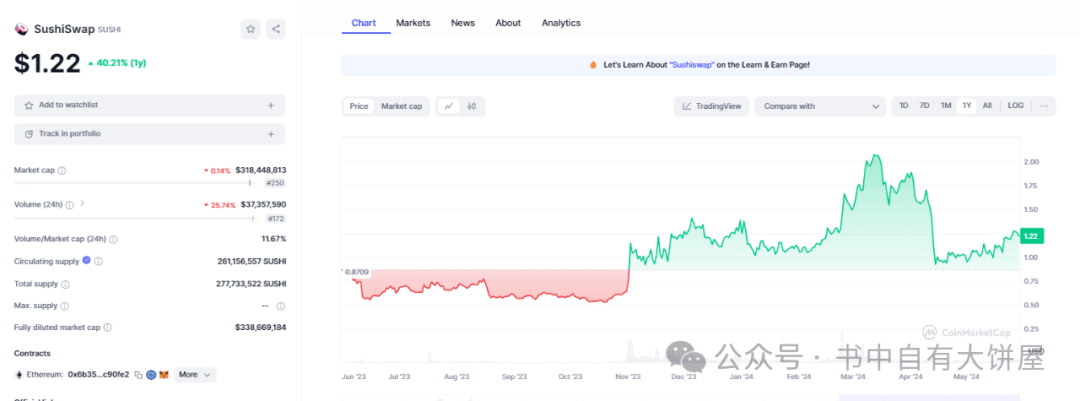
Task: Open the Compare with dropdown
Action: point(820,106)
